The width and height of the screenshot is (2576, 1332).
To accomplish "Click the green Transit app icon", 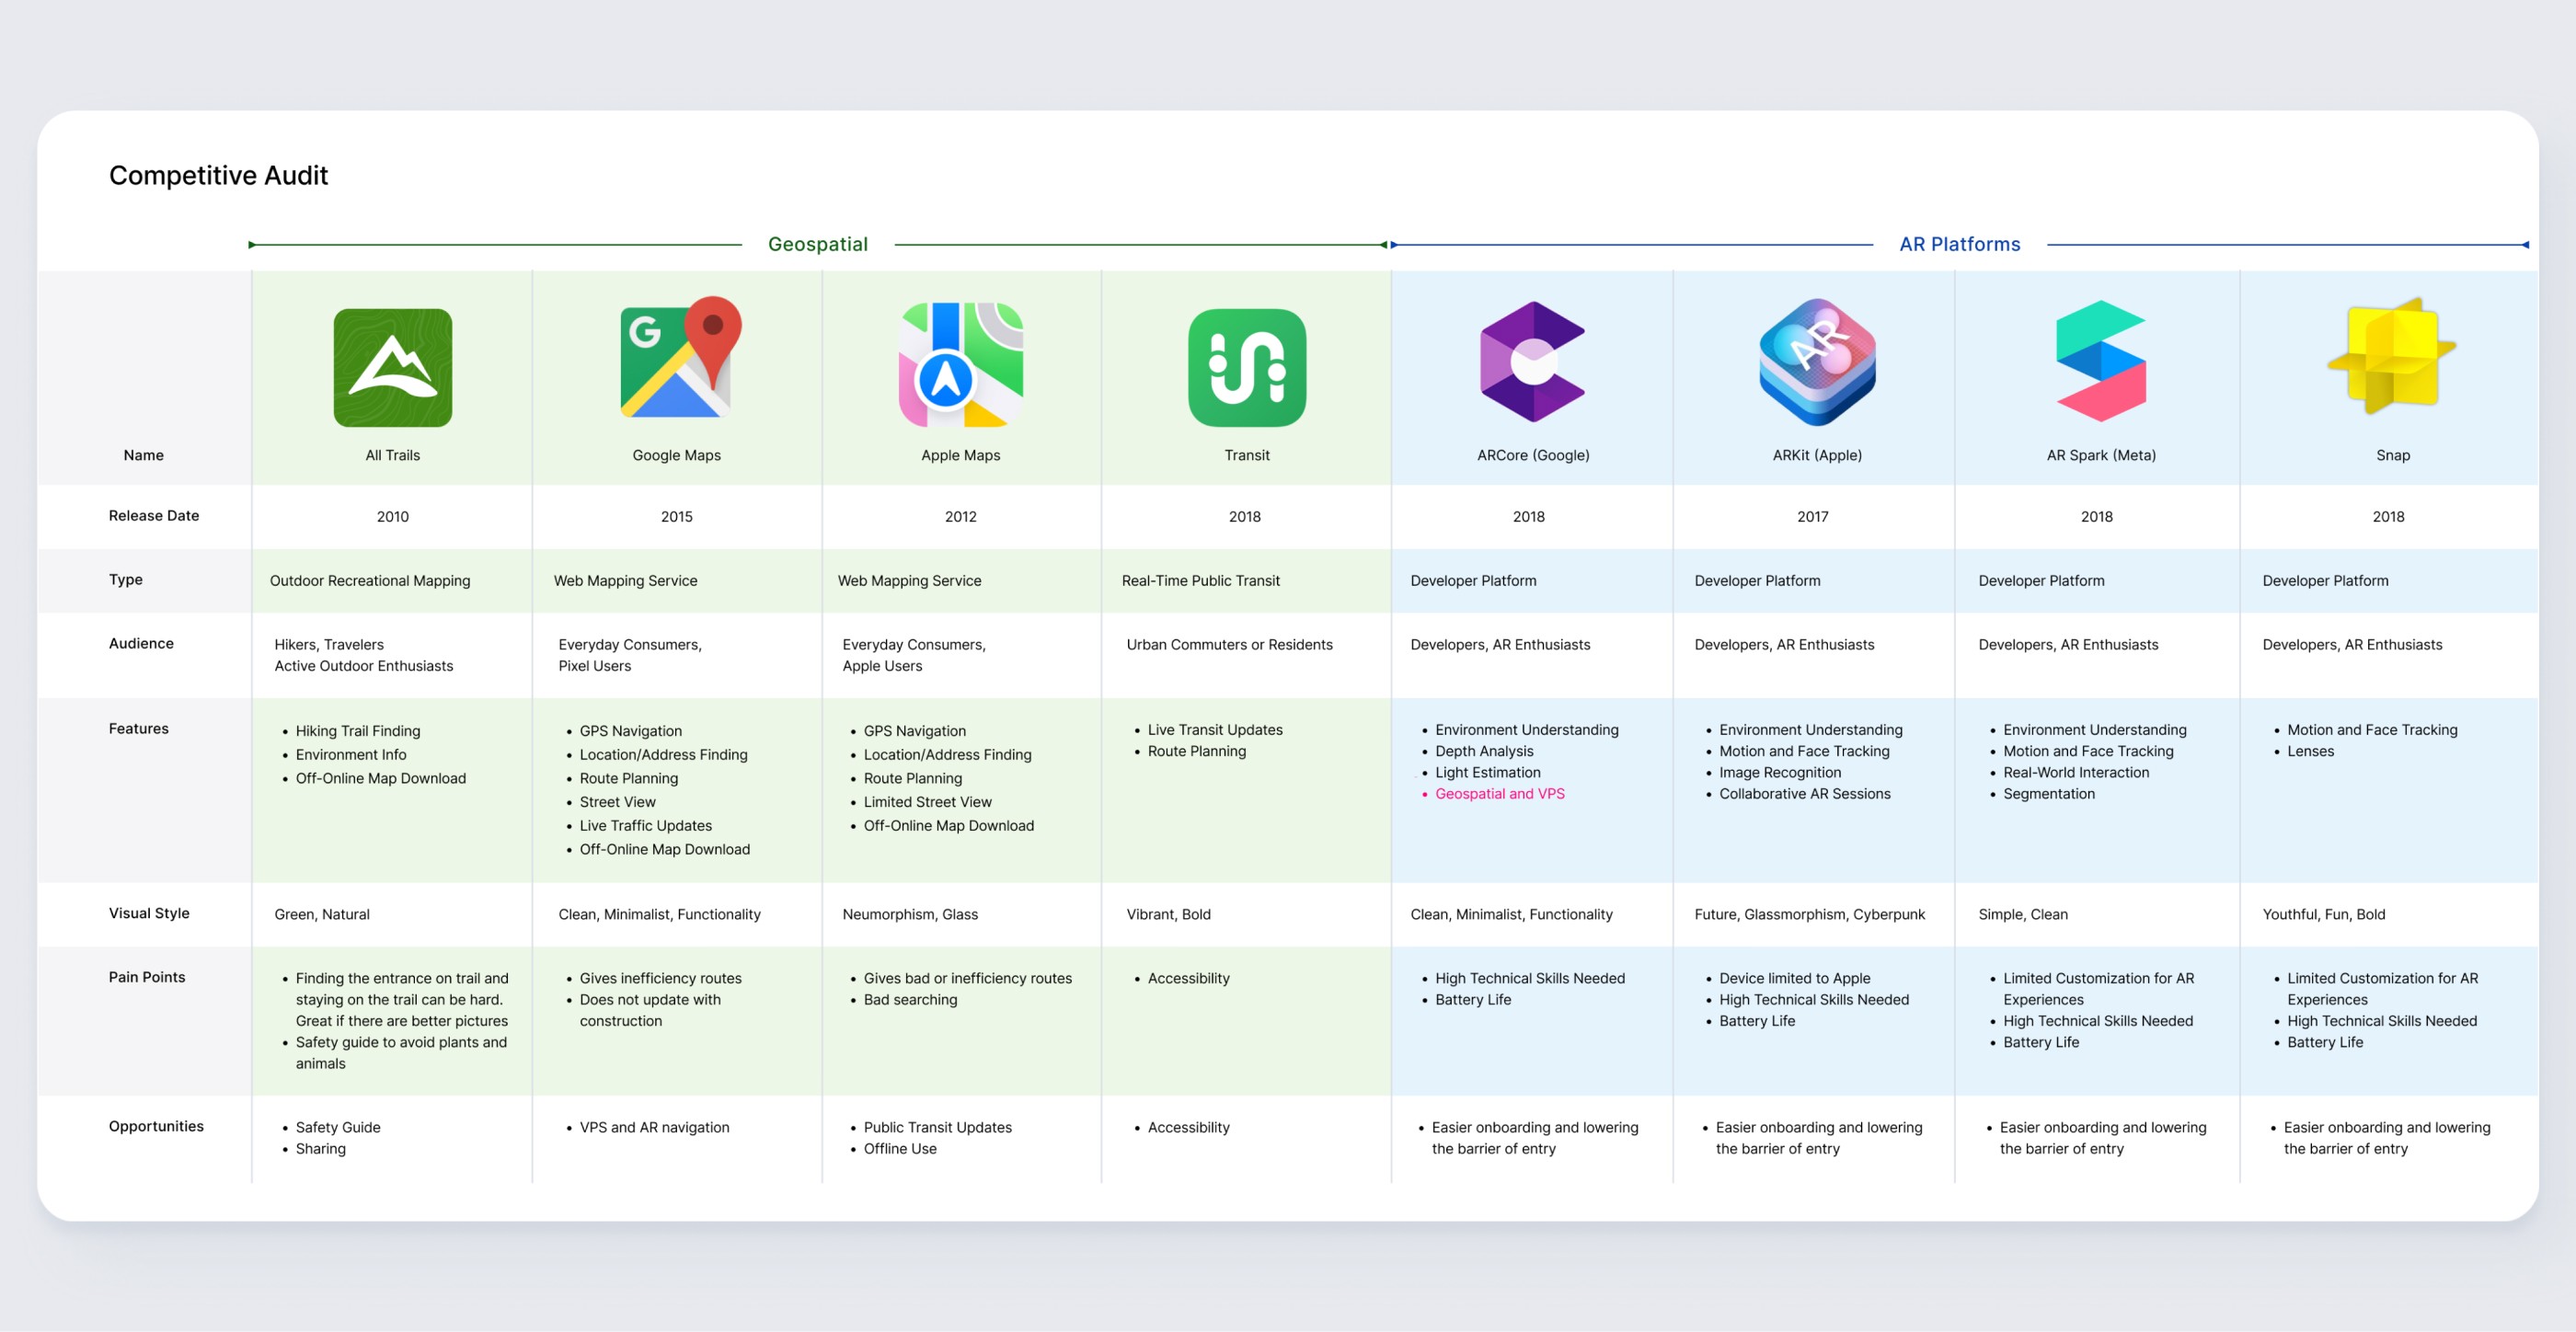I will click(x=1246, y=367).
